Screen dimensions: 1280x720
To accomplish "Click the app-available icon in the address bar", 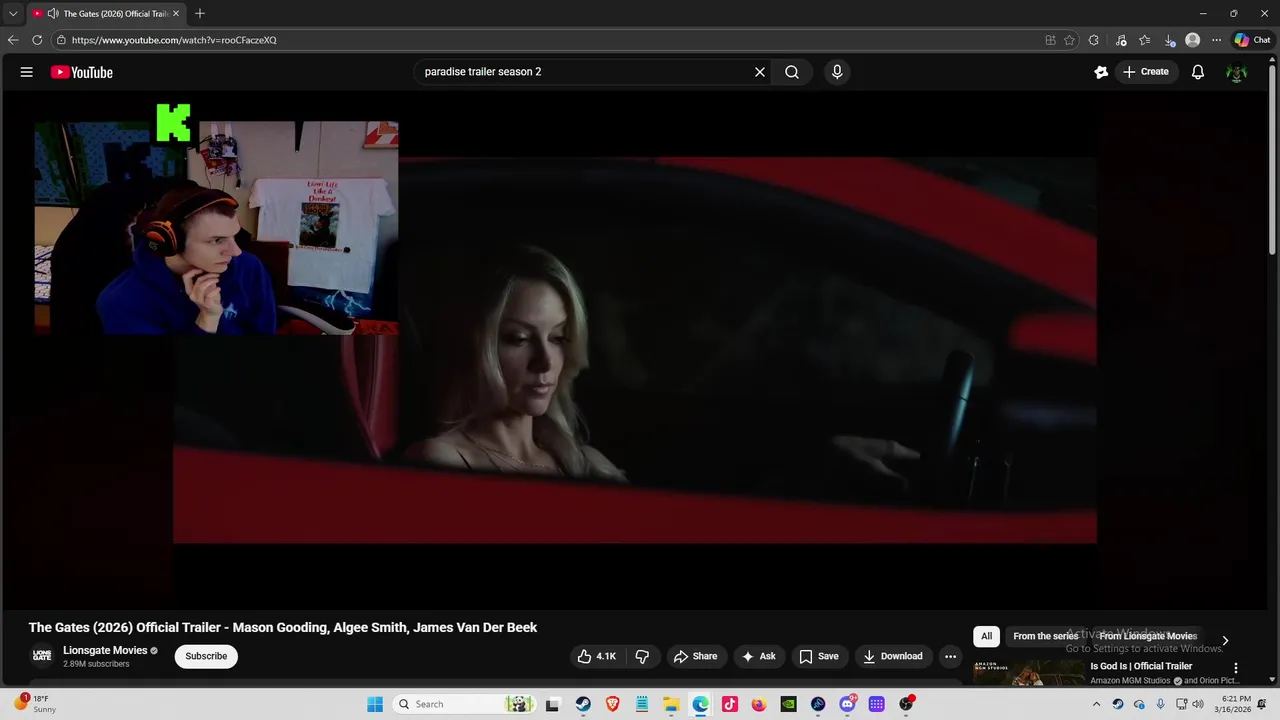I will pos(1050,40).
